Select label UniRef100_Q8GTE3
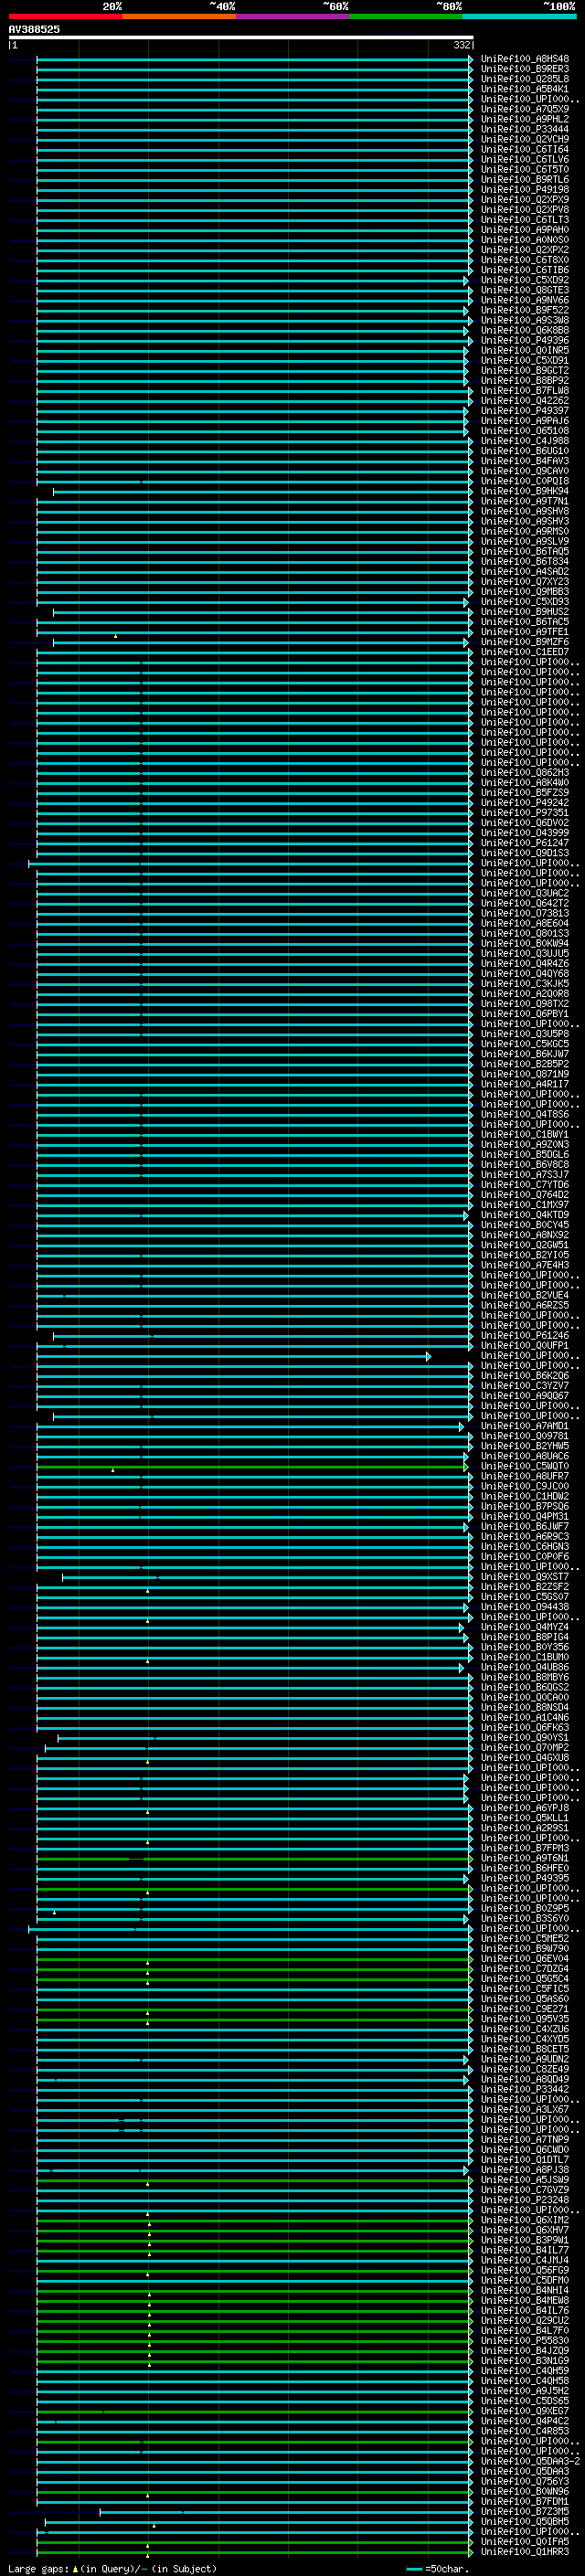This screenshot has width=585, height=2576. [x=525, y=290]
